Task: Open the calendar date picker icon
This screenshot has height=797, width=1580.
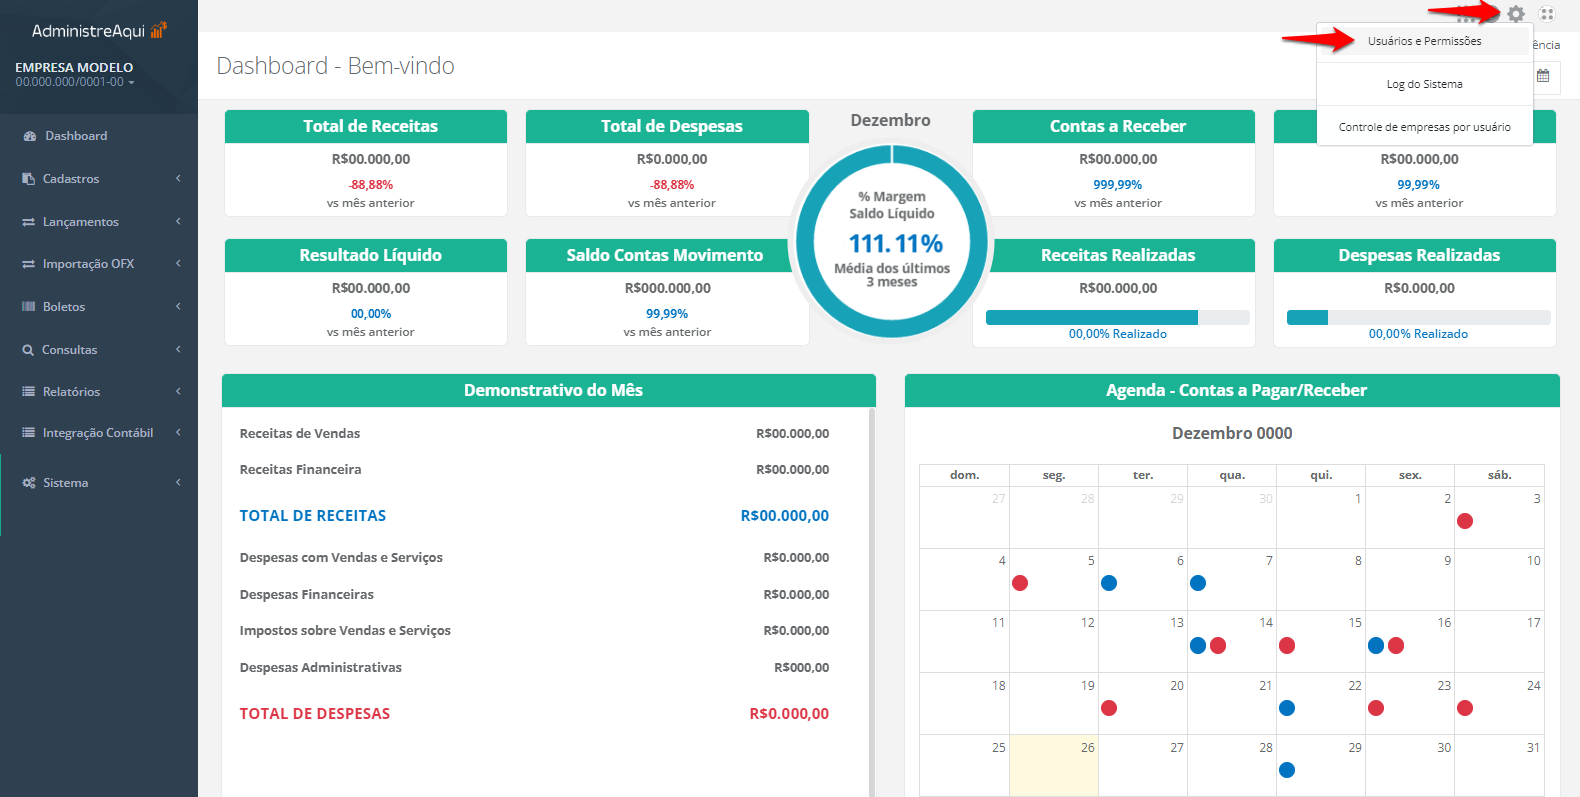Action: pos(1543,76)
